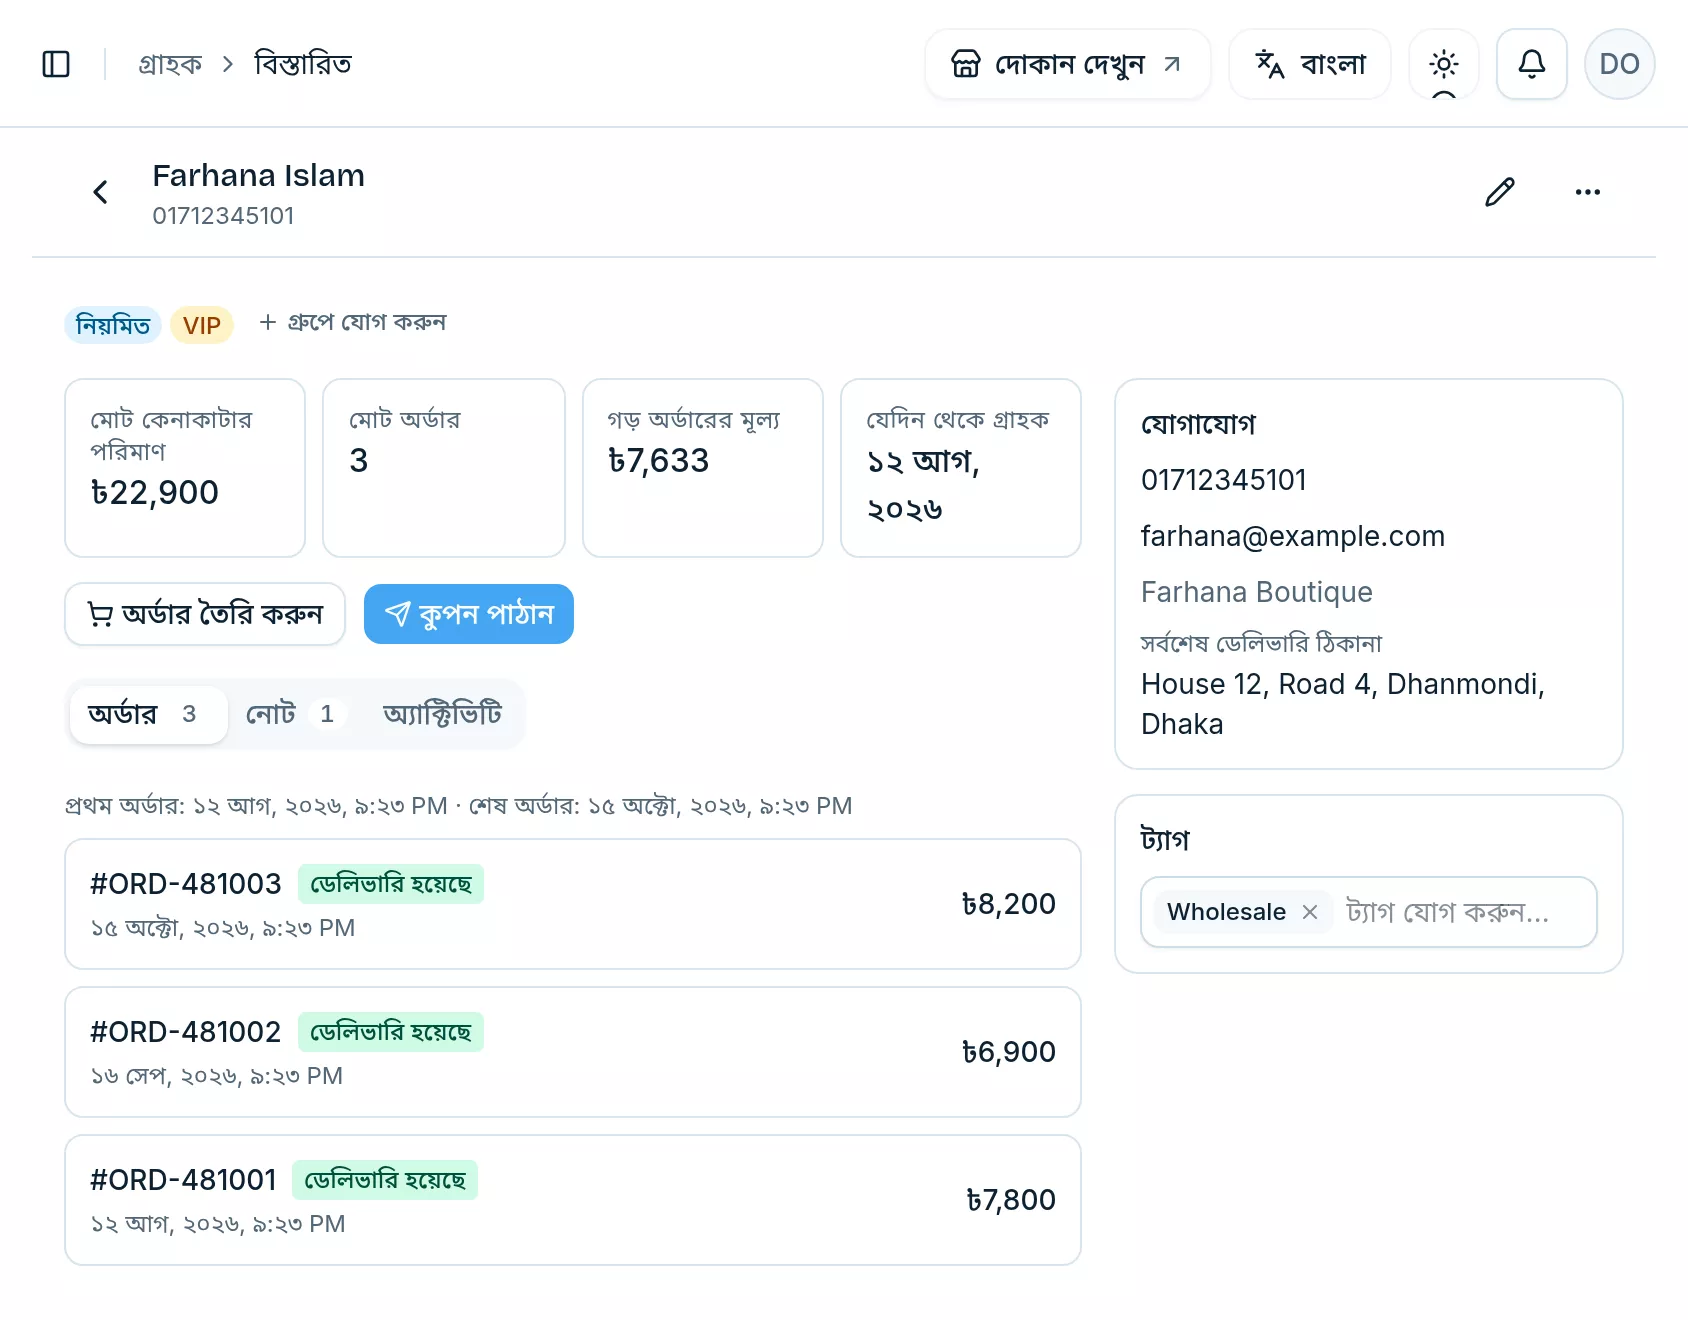Click the দোকান দেখুন store button
This screenshot has height=1320, width=1688.
click(1067, 64)
